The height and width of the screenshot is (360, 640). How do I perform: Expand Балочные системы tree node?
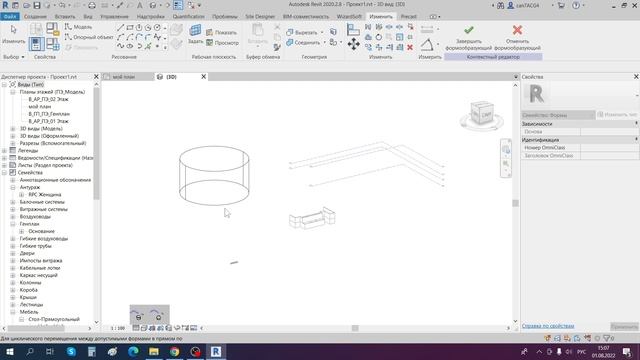click(13, 202)
